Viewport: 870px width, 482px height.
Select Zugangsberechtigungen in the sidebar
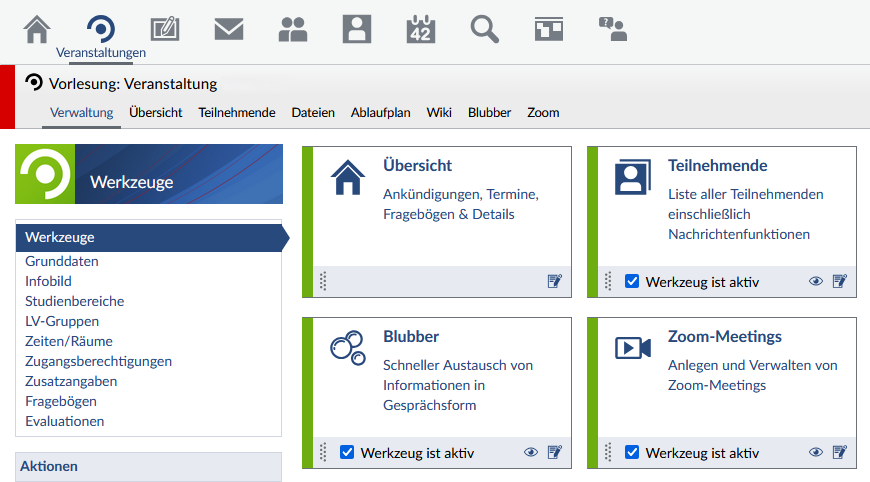[x=98, y=361]
